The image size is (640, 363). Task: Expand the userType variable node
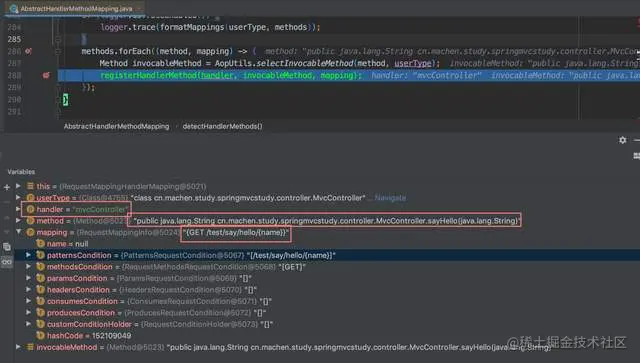(18, 197)
